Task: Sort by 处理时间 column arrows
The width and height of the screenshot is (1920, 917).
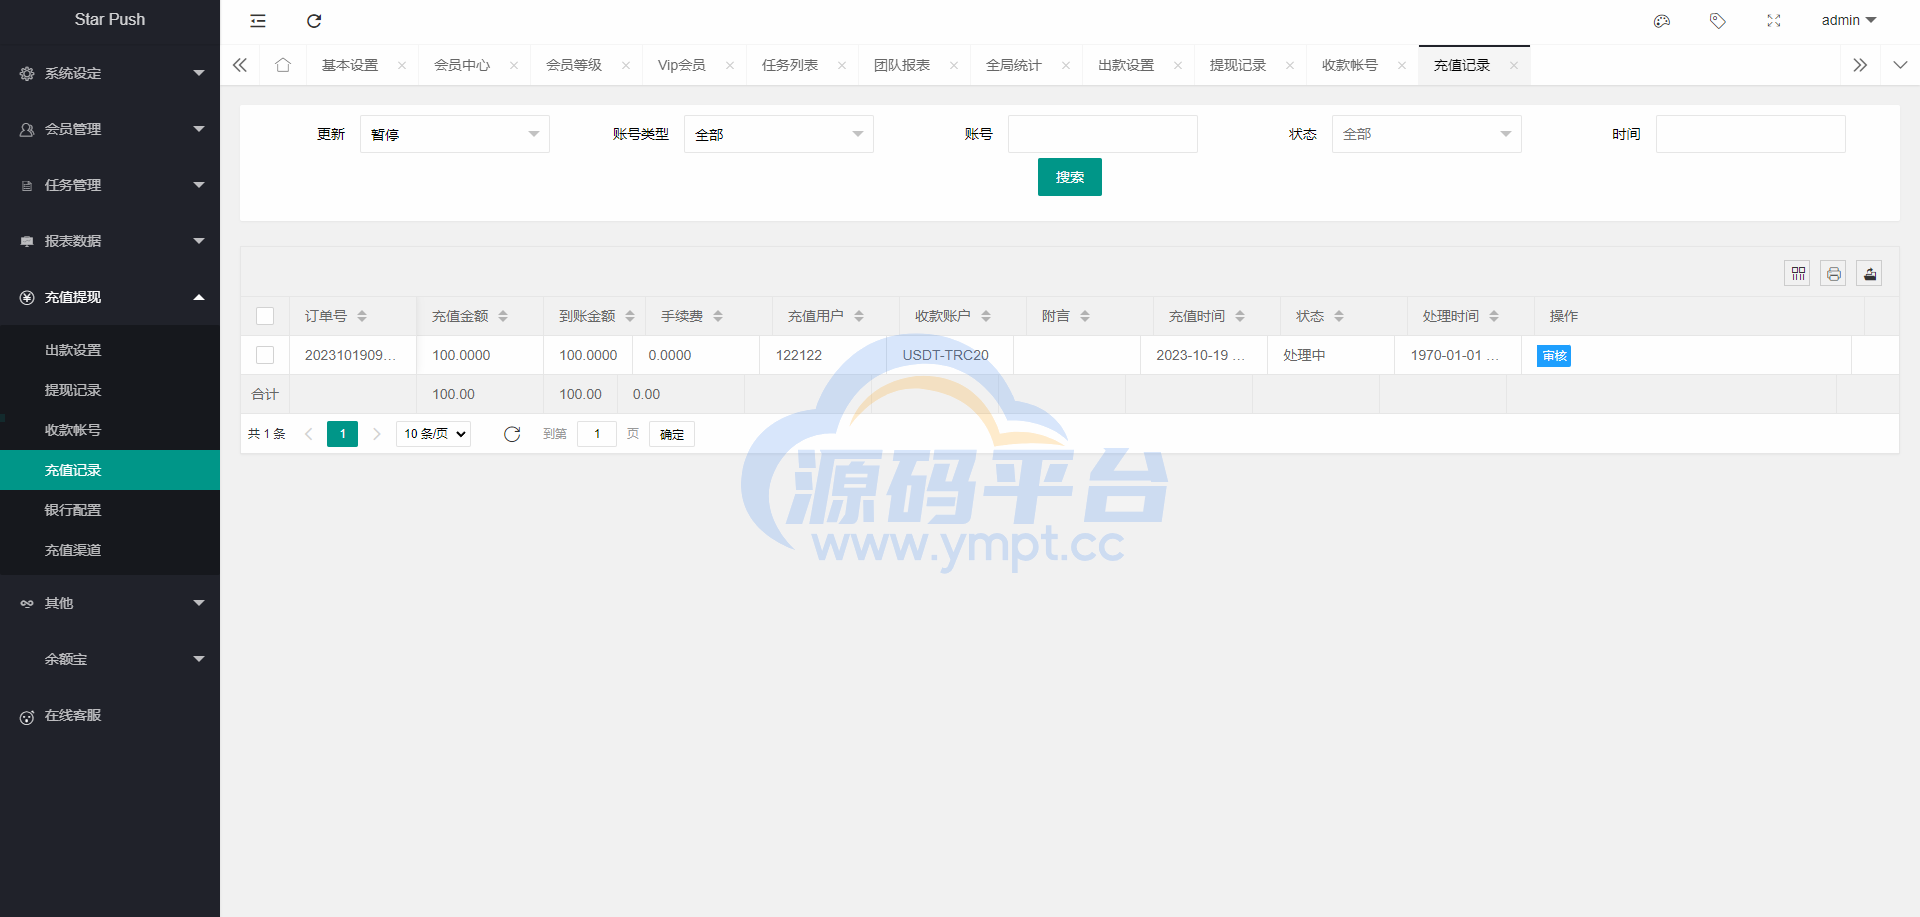Action: pyautogui.click(x=1494, y=316)
